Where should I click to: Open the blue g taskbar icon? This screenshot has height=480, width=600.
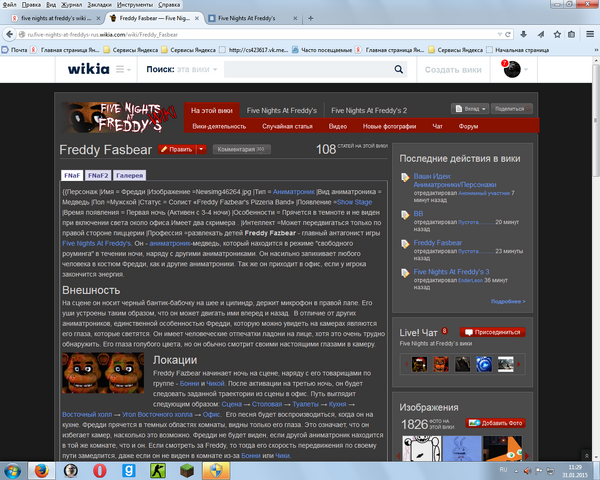[129, 470]
